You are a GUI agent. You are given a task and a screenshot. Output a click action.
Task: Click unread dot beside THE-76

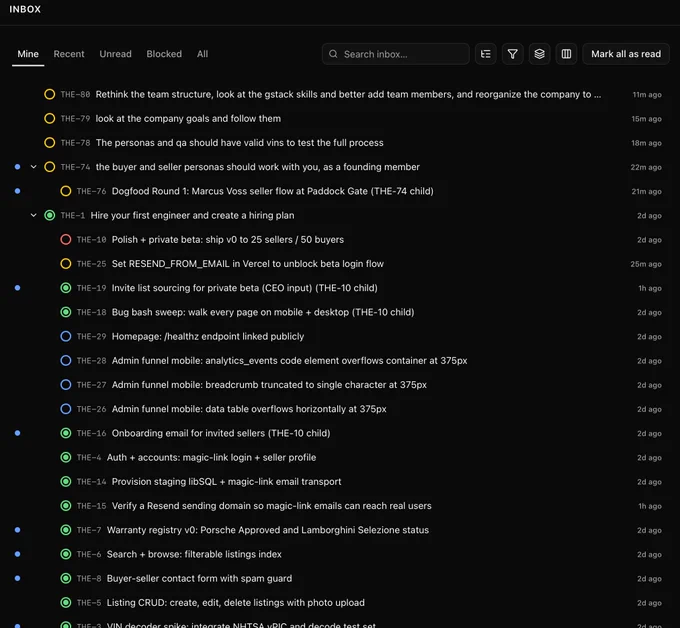coord(17,191)
